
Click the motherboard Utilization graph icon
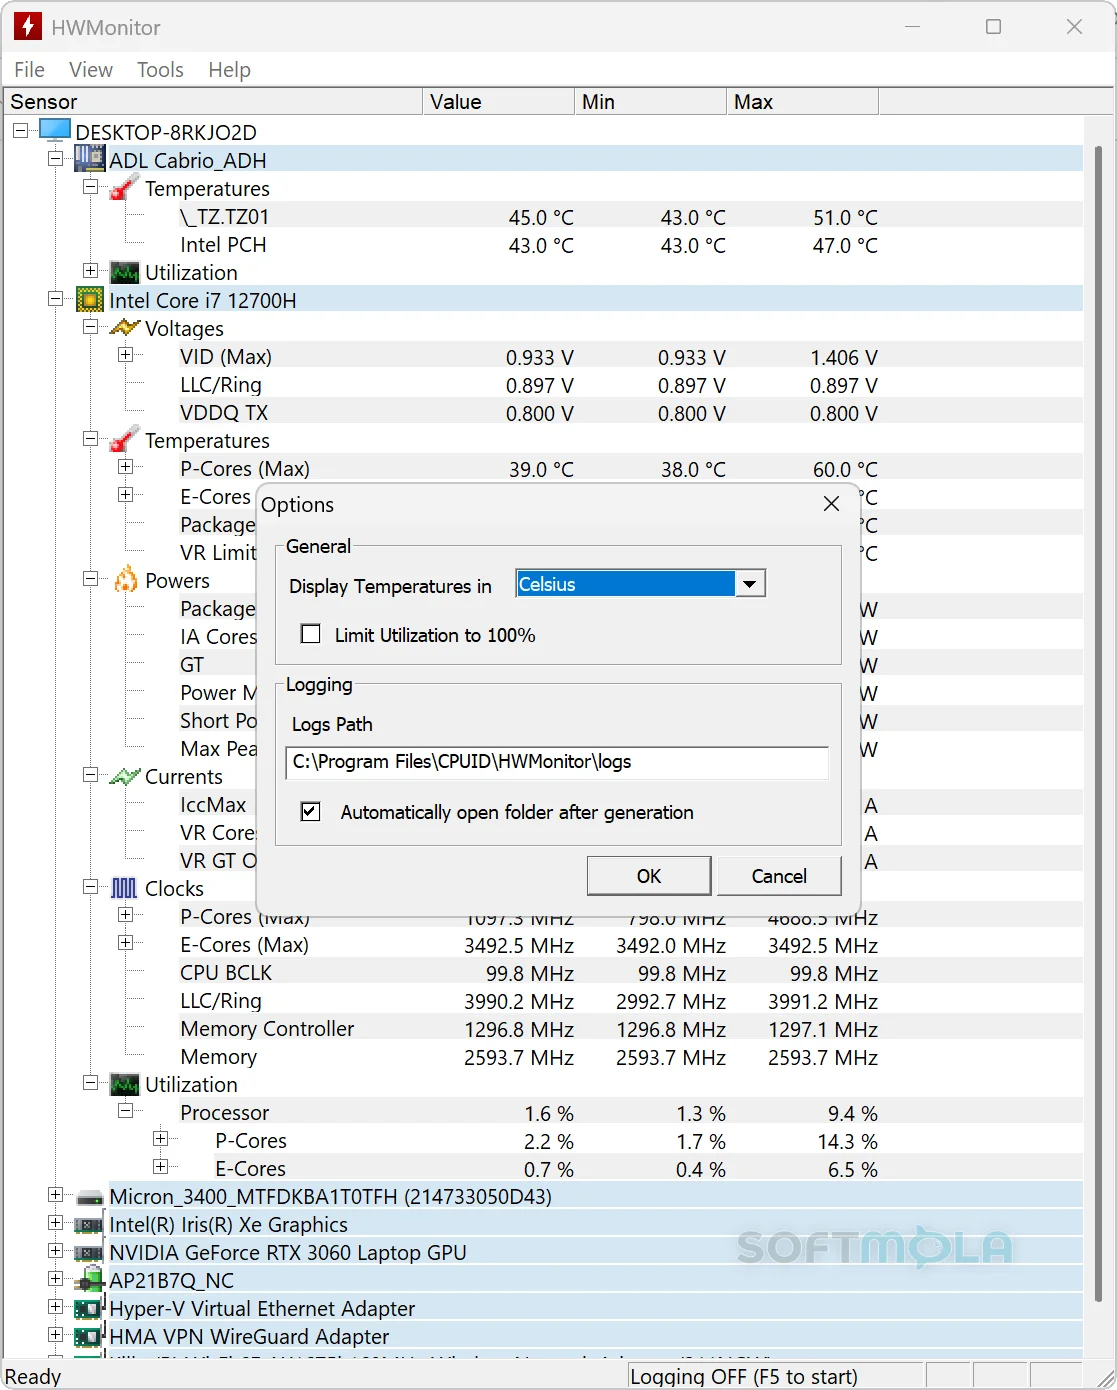click(x=124, y=272)
